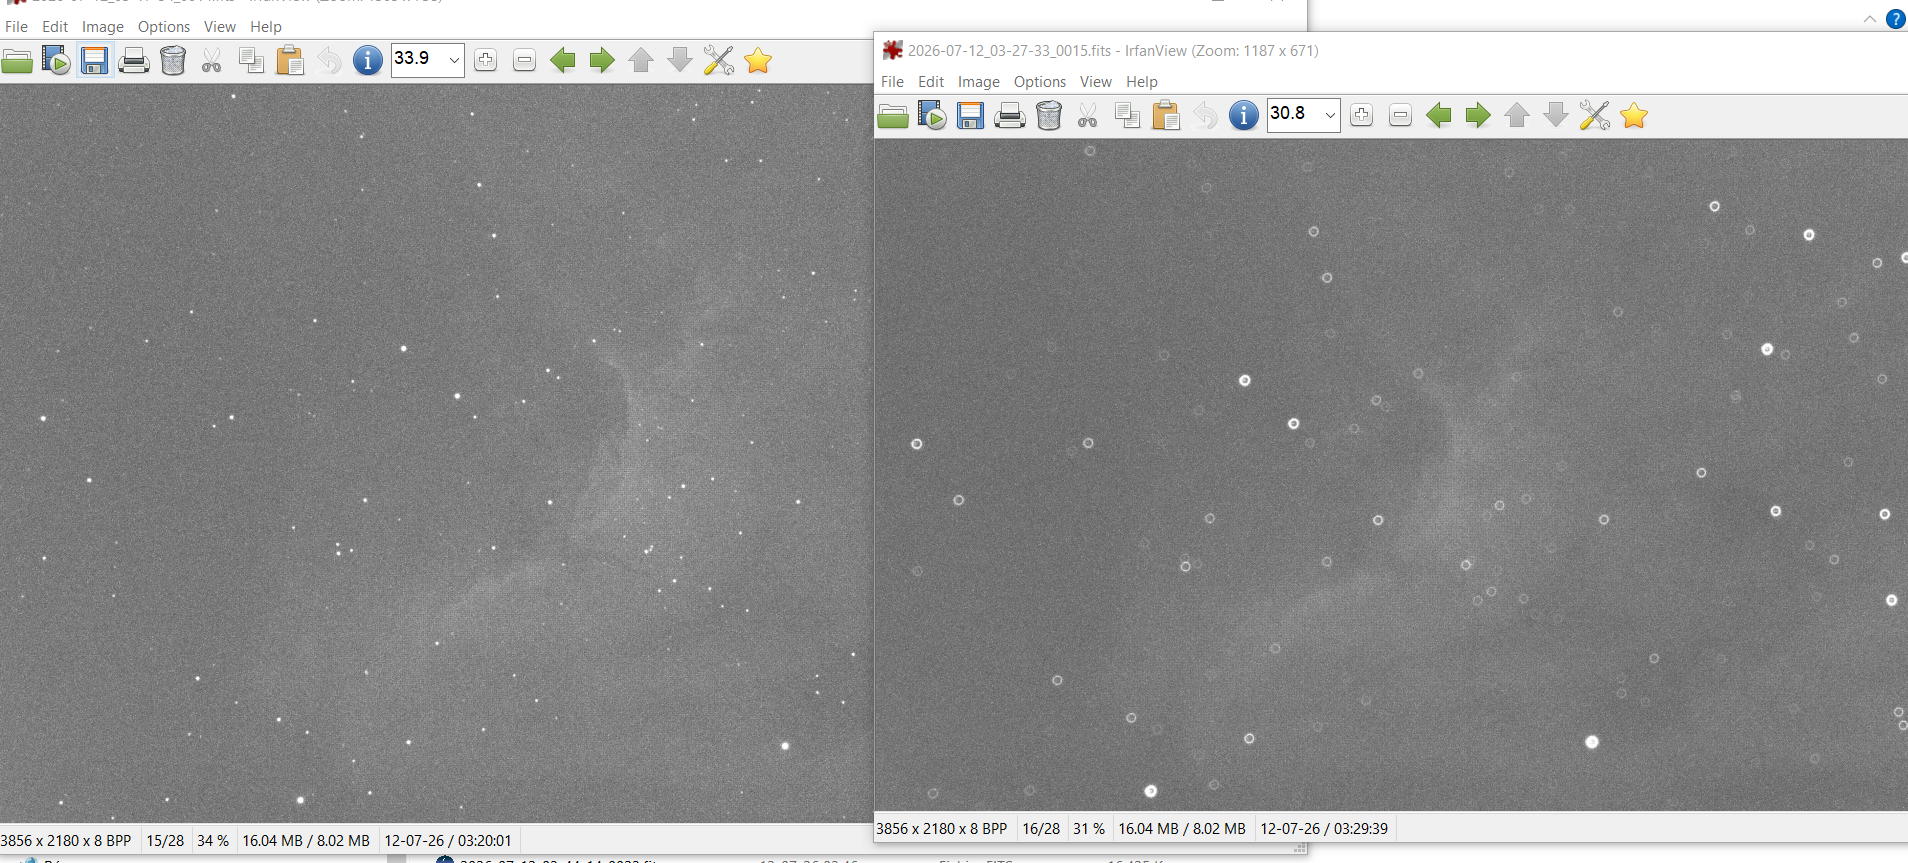Zoom in using the plus icon beside 30.8
The height and width of the screenshot is (863, 1908).
click(1362, 116)
